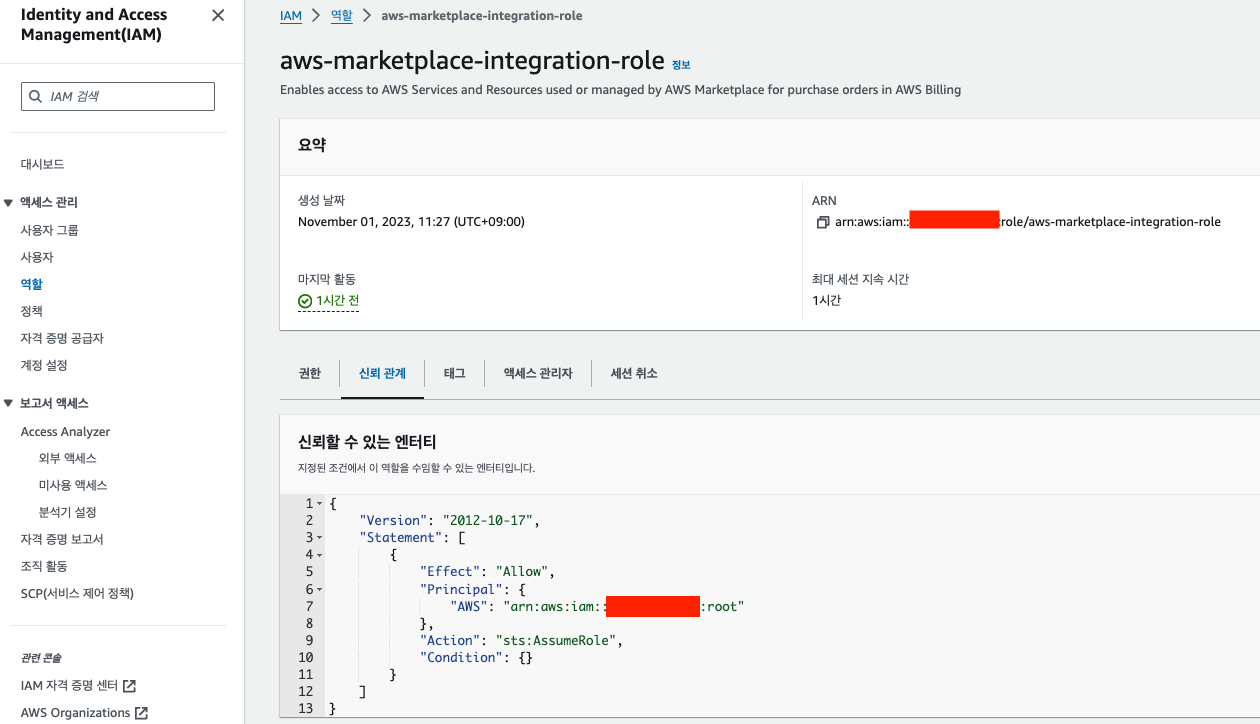
Task: Open 자격 증명 공급자 in sidebar
Action: point(62,338)
